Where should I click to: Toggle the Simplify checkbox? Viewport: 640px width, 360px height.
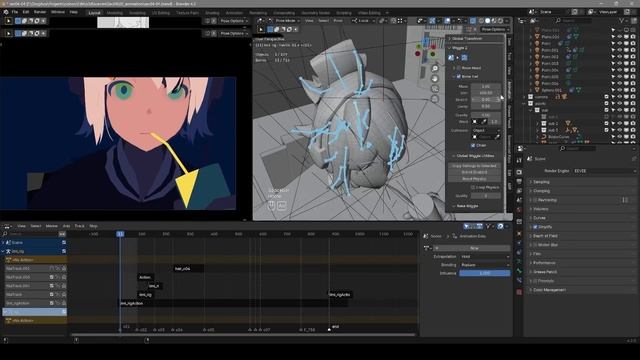pos(535,227)
